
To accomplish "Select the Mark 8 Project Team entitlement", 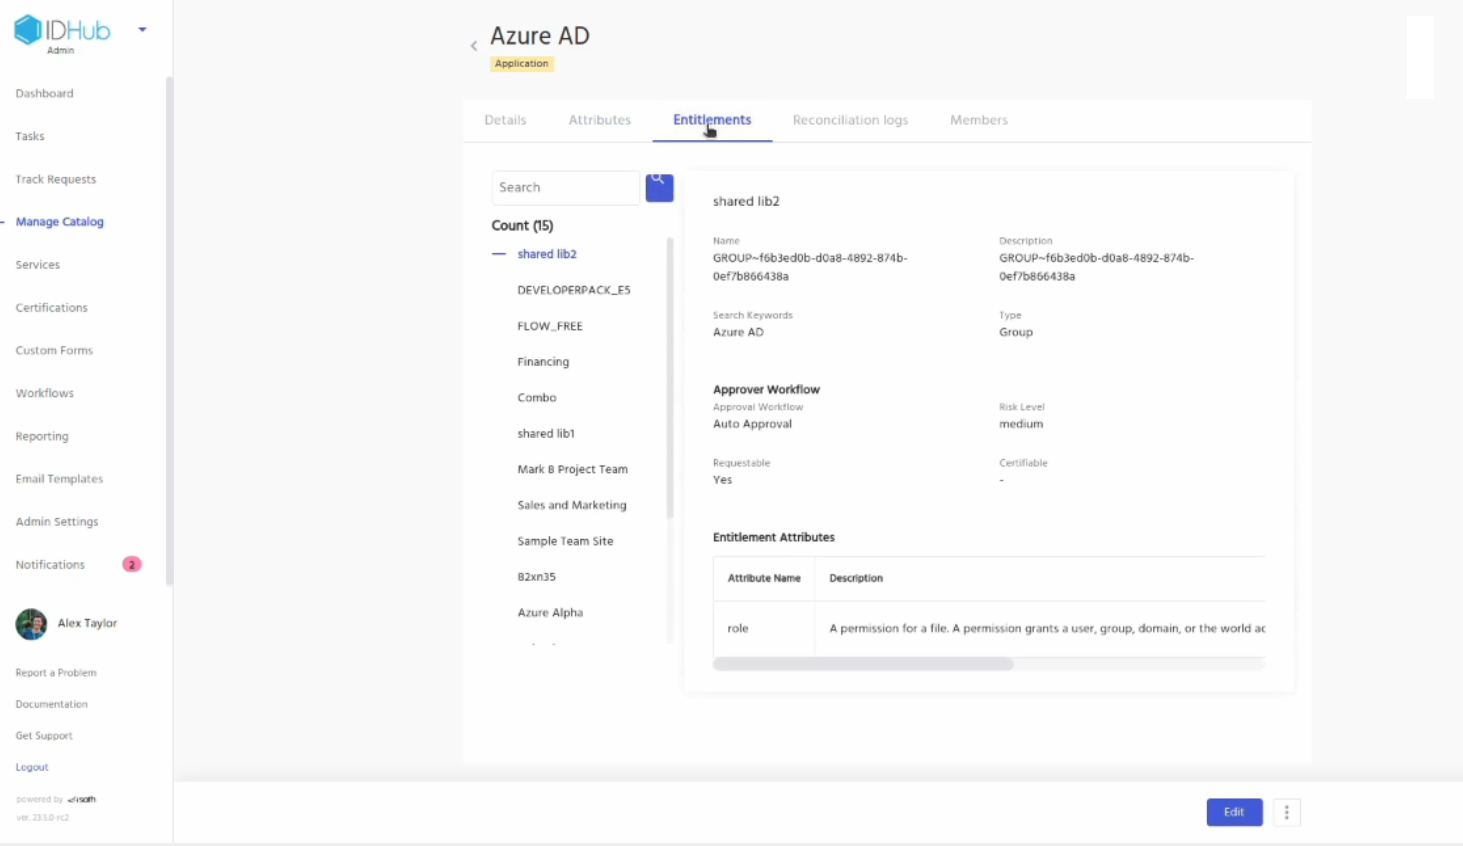I will pos(572,469).
